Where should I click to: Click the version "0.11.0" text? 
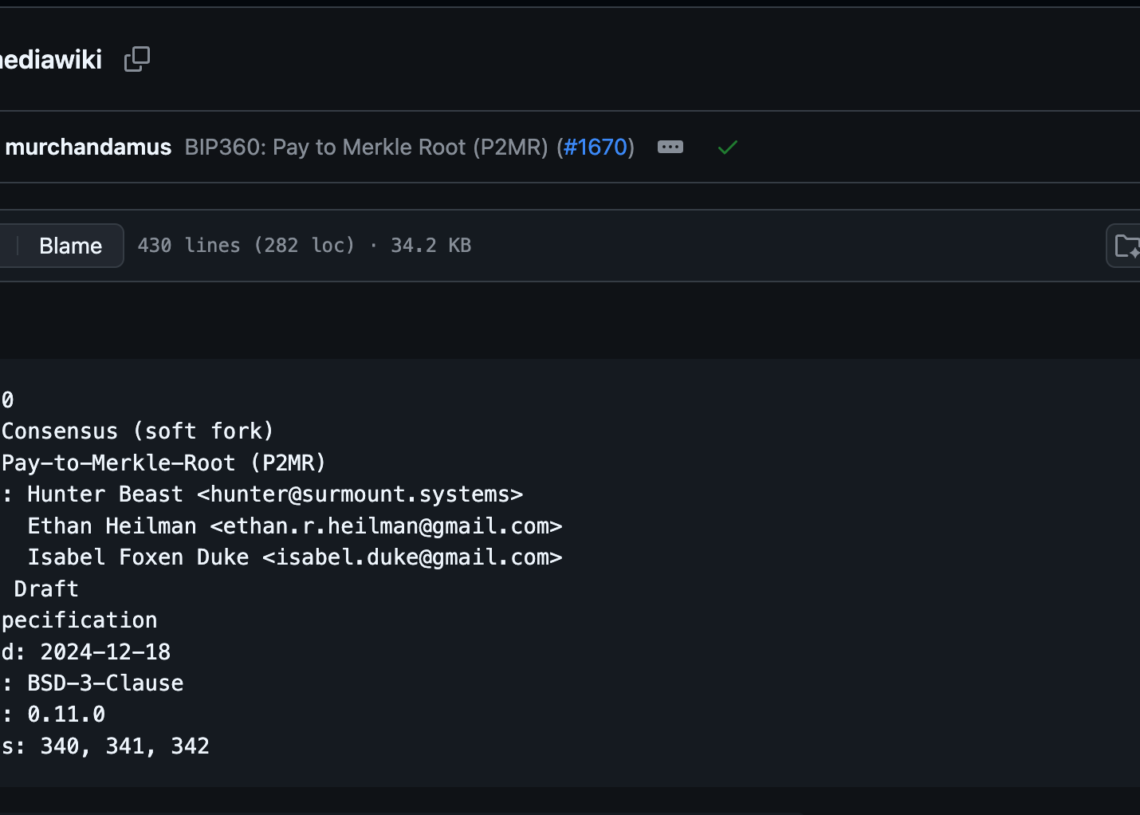point(66,715)
